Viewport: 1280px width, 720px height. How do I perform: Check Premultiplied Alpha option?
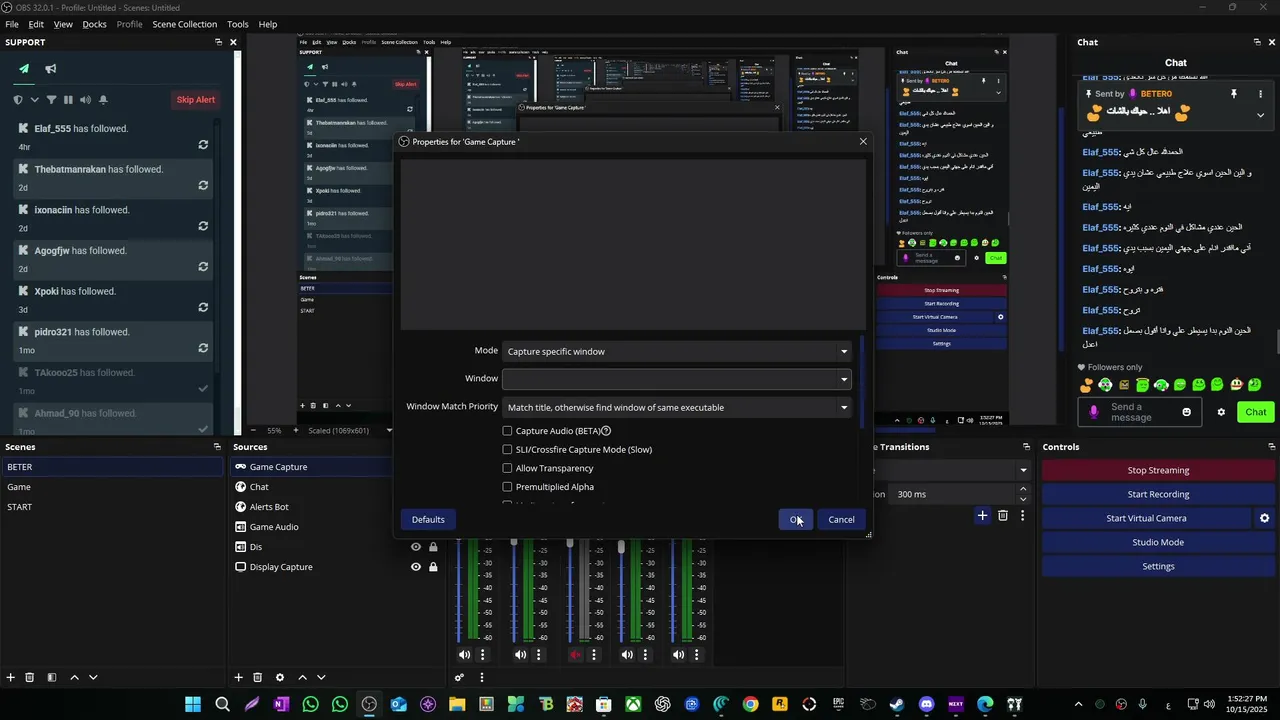[x=507, y=487]
